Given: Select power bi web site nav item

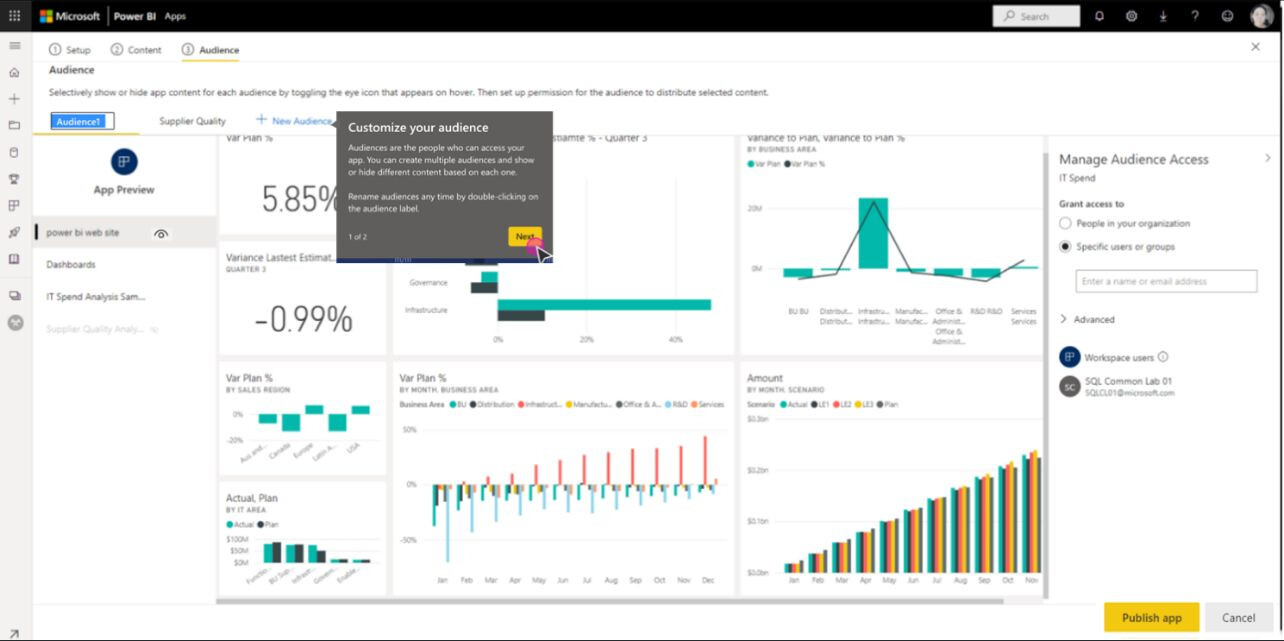Looking at the screenshot, I should pyautogui.click(x=124, y=233).
